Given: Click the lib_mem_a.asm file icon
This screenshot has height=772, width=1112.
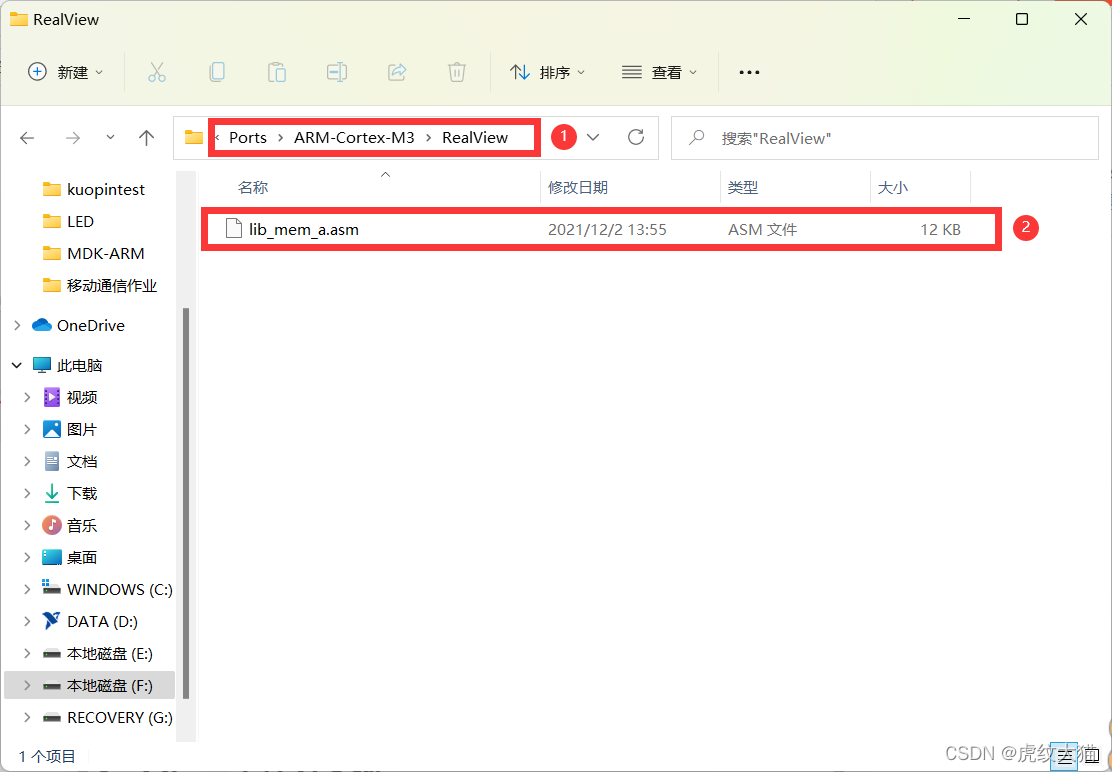Looking at the screenshot, I should [x=234, y=228].
